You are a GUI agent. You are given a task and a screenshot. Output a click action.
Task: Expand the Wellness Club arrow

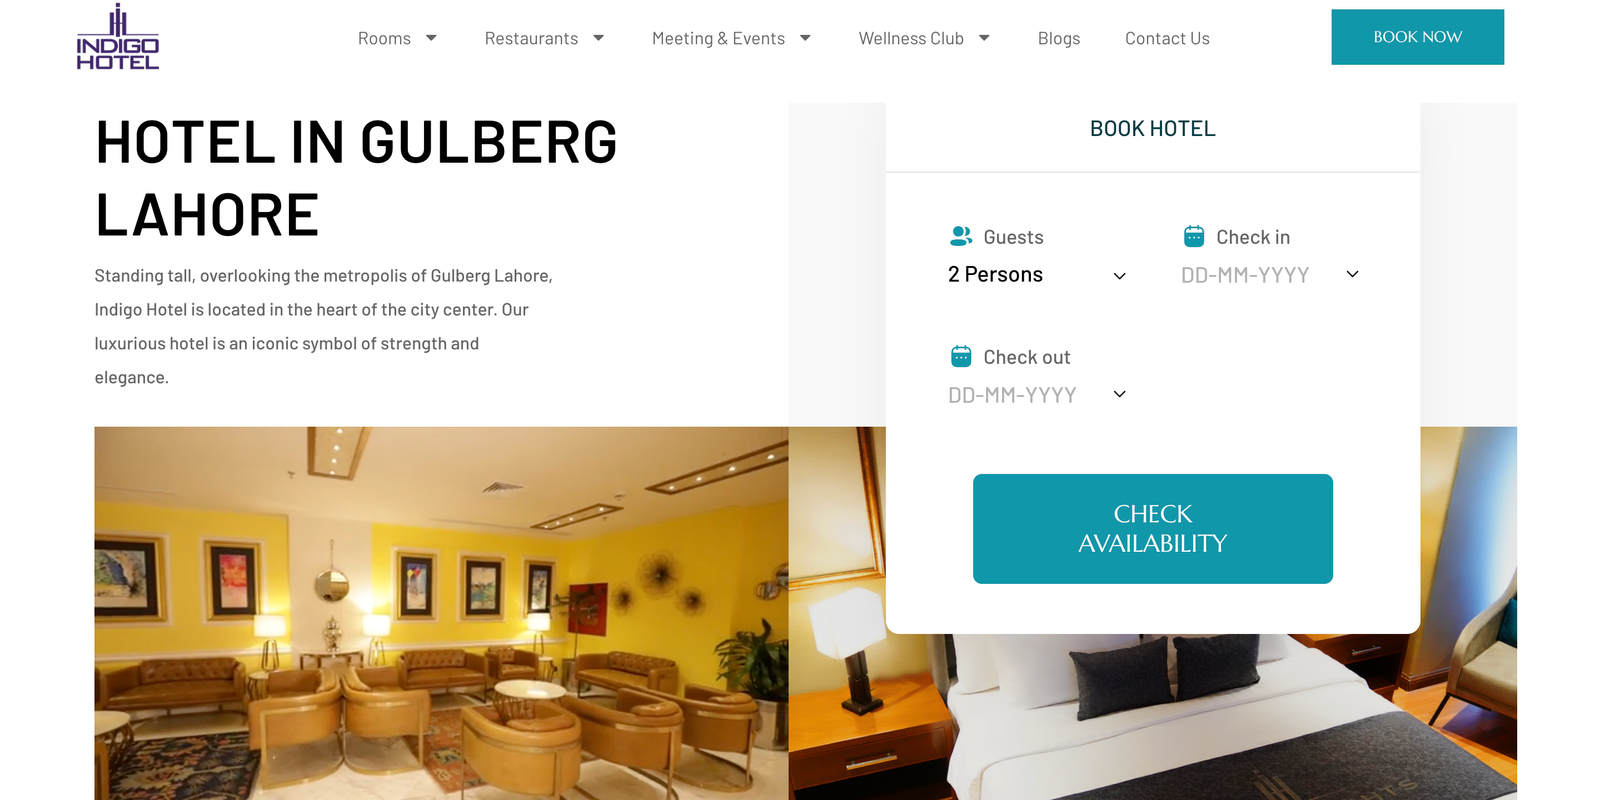coord(984,38)
